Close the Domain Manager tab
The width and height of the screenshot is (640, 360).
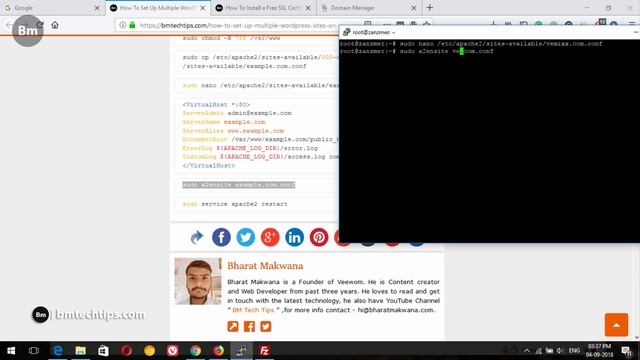413,8
